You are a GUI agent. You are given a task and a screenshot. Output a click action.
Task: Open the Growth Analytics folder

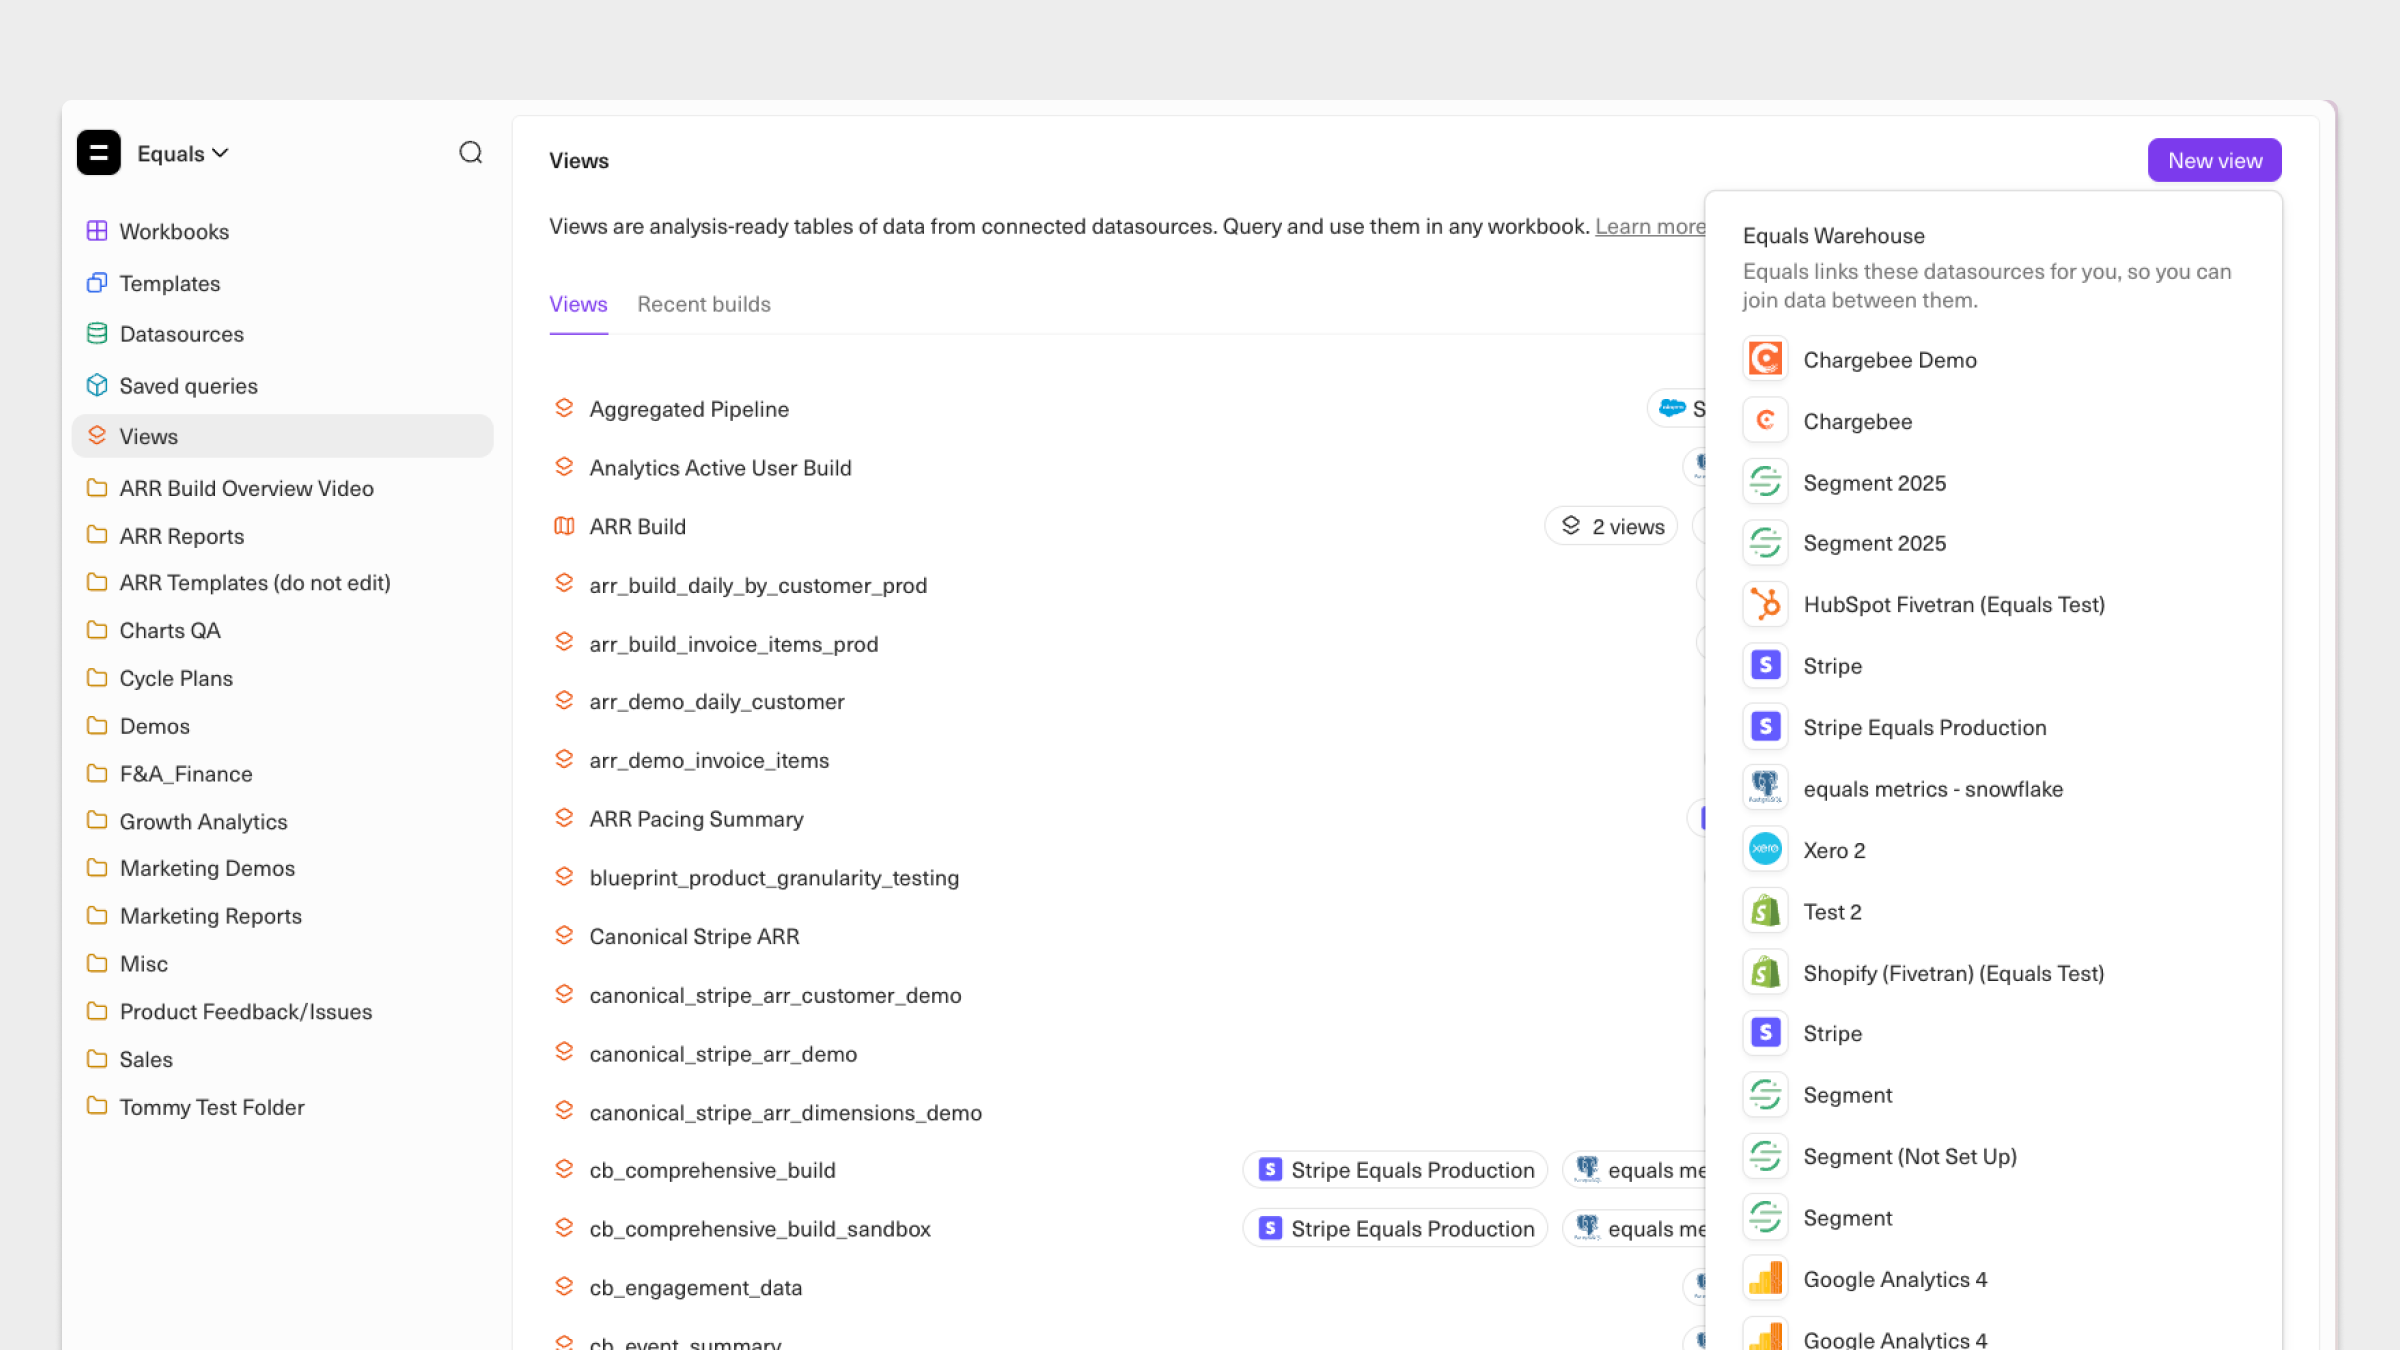click(203, 821)
